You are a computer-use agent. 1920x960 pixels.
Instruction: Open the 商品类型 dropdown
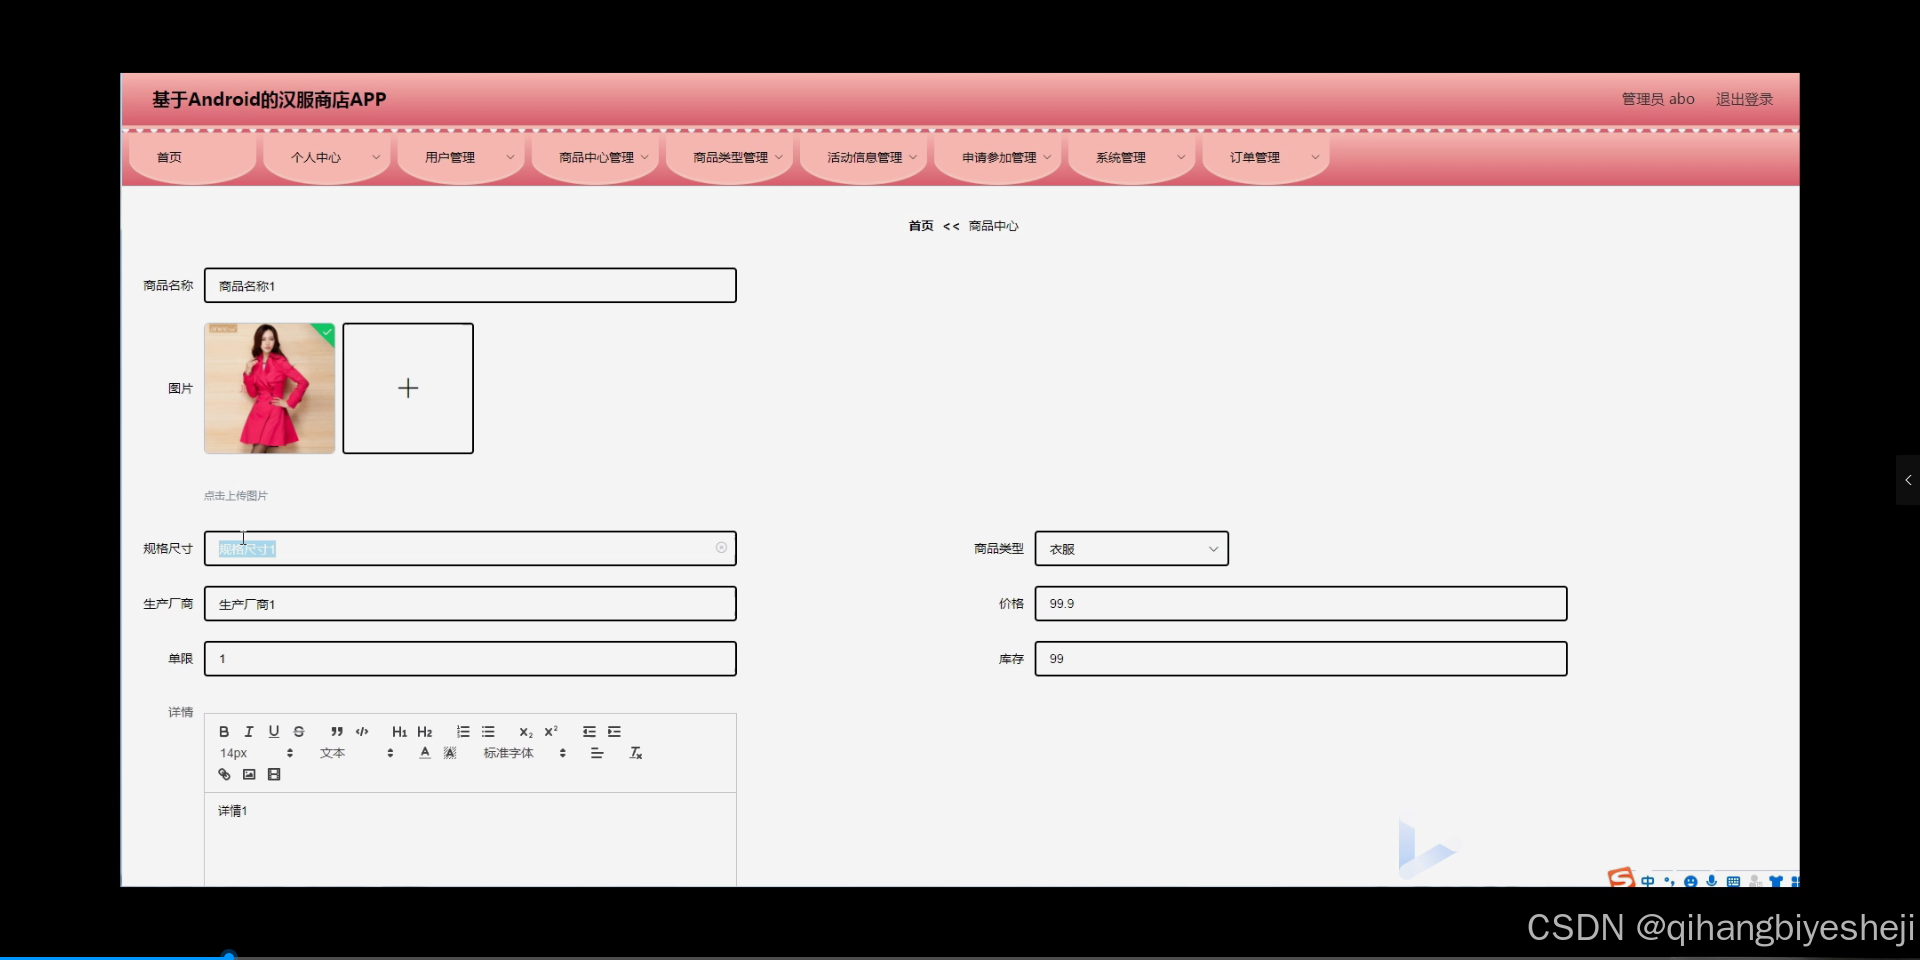pyautogui.click(x=1131, y=548)
